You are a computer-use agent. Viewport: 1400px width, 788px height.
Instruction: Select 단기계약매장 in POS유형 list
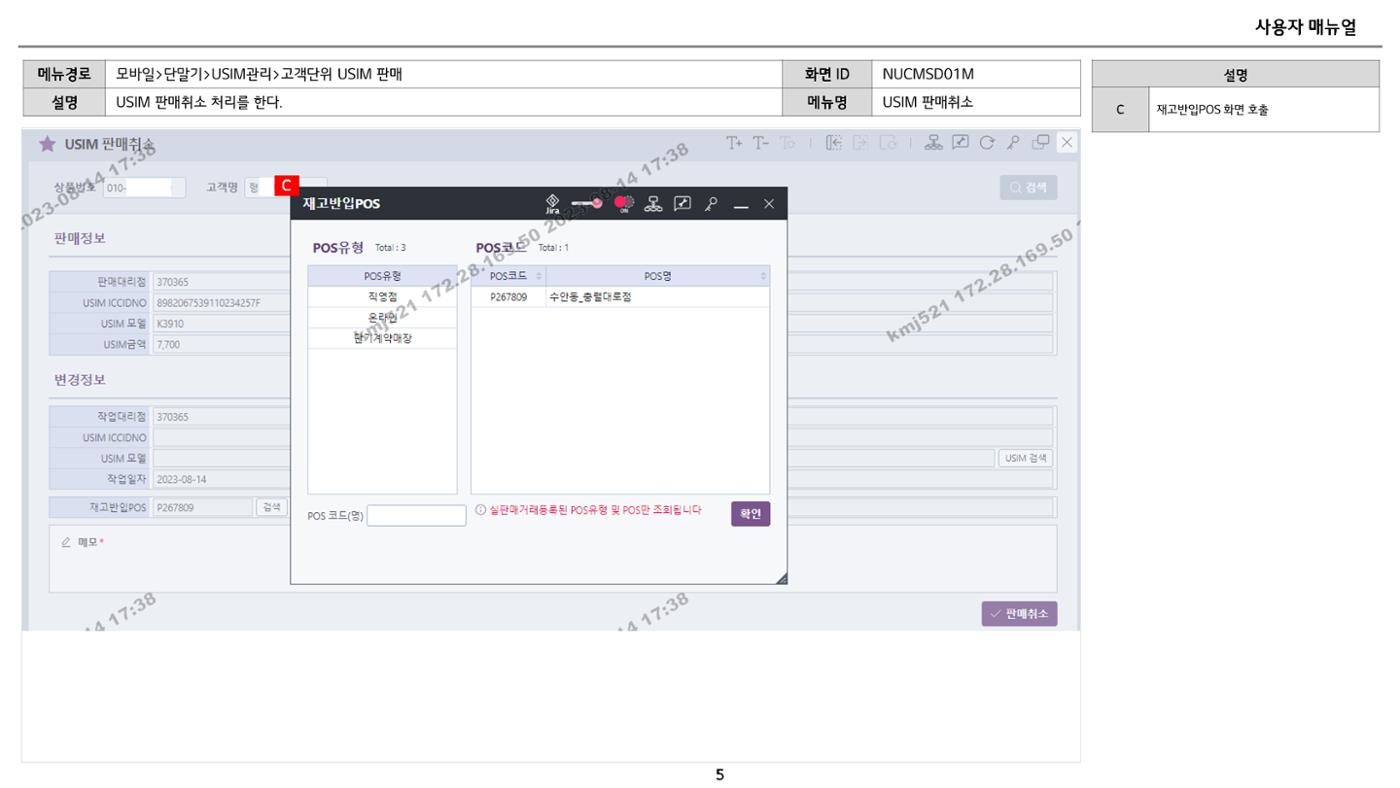(x=382, y=338)
